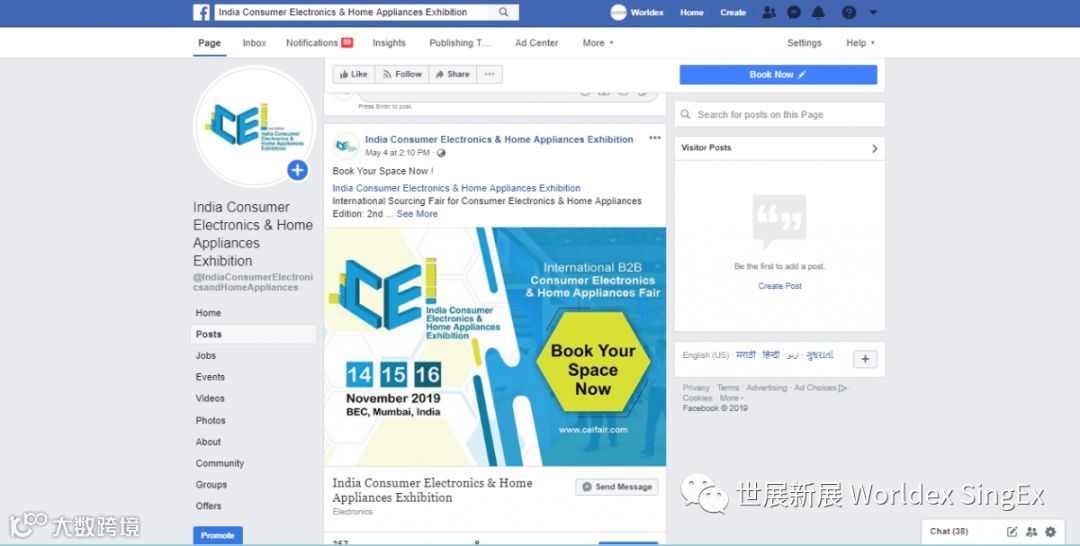Click the search magnifier button
Image resolution: width=1080 pixels, height=546 pixels.
click(503, 12)
